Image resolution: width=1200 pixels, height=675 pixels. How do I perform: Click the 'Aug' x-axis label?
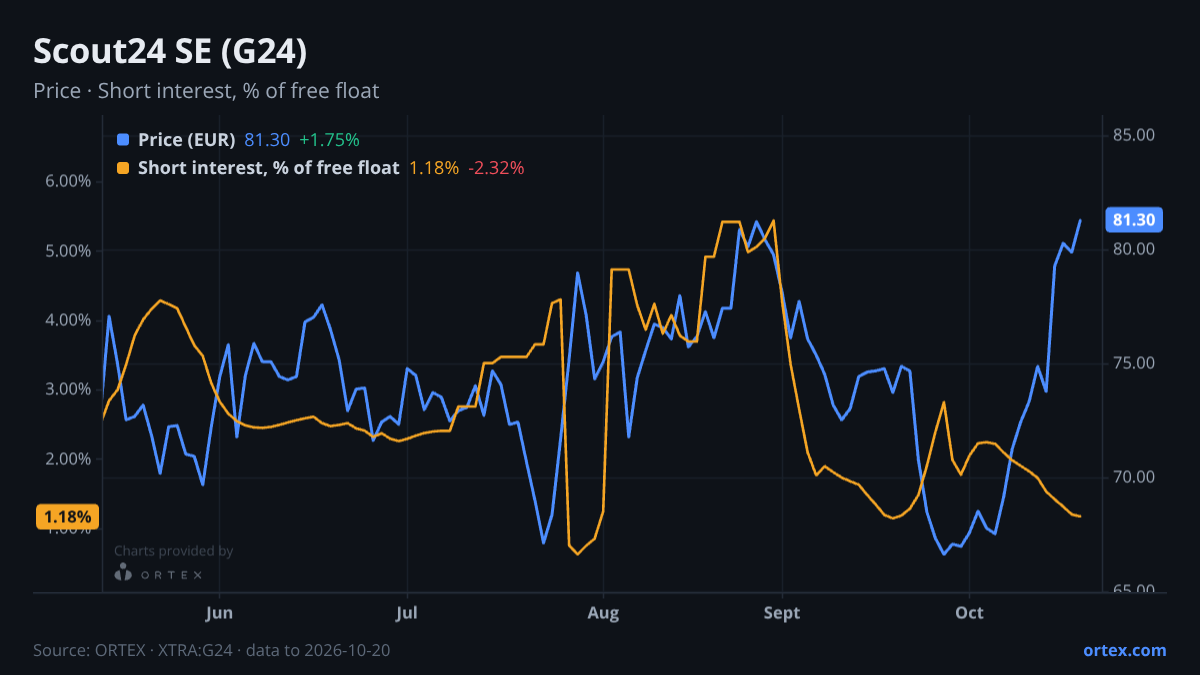click(602, 613)
